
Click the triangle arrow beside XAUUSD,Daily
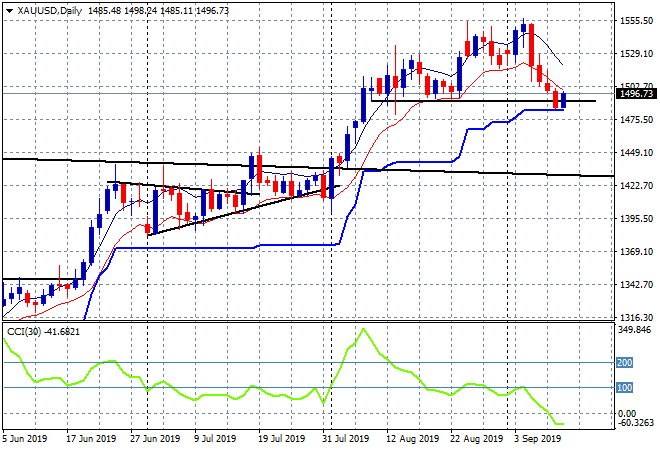pyautogui.click(x=9, y=11)
